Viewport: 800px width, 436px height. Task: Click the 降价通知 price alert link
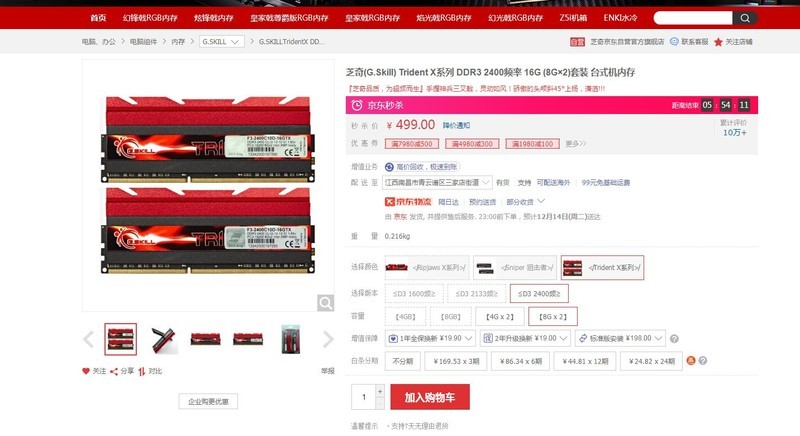click(456, 125)
